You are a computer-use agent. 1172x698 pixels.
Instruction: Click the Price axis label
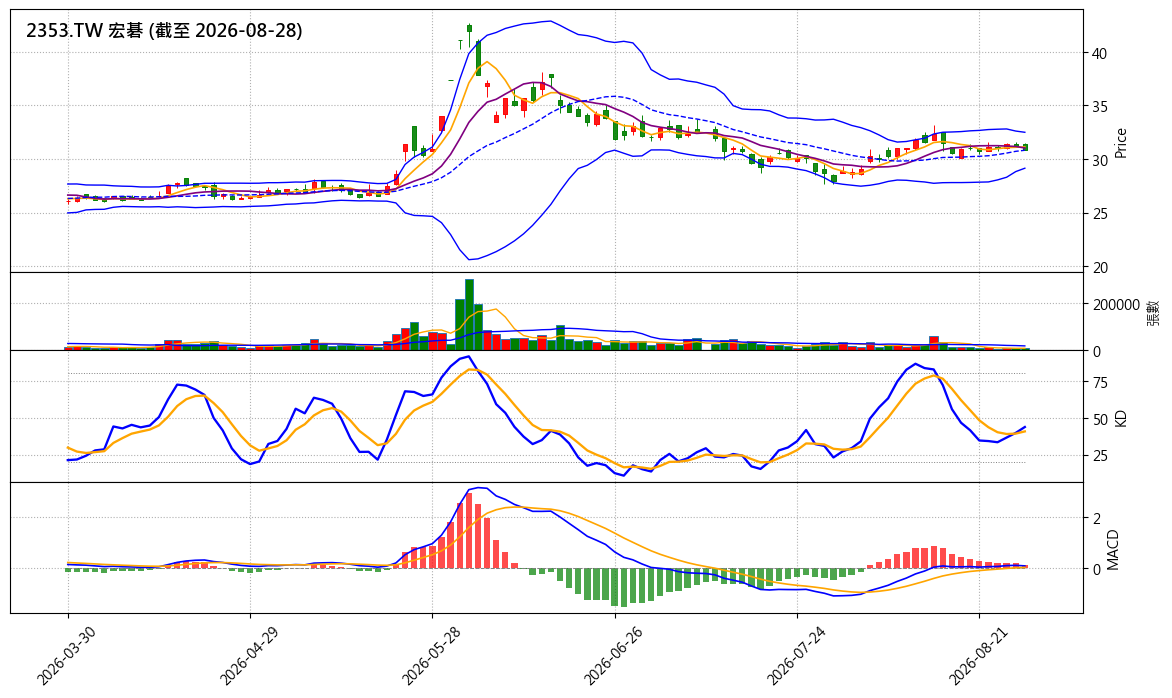pos(1120,143)
